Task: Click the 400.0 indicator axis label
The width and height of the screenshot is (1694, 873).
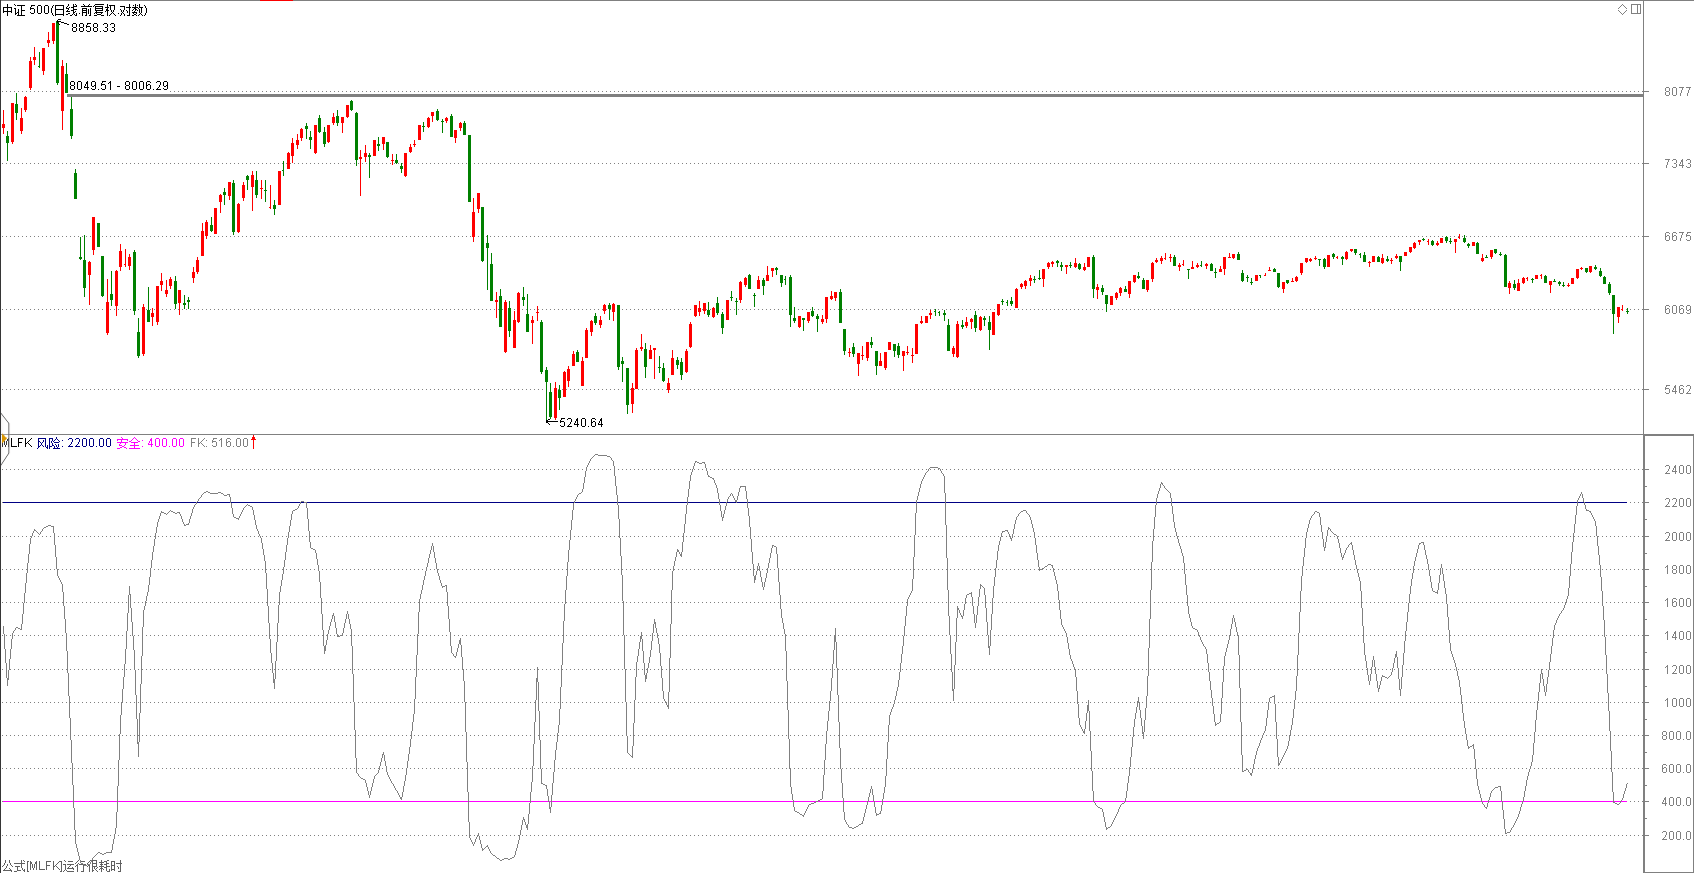Action: click(x=1676, y=802)
